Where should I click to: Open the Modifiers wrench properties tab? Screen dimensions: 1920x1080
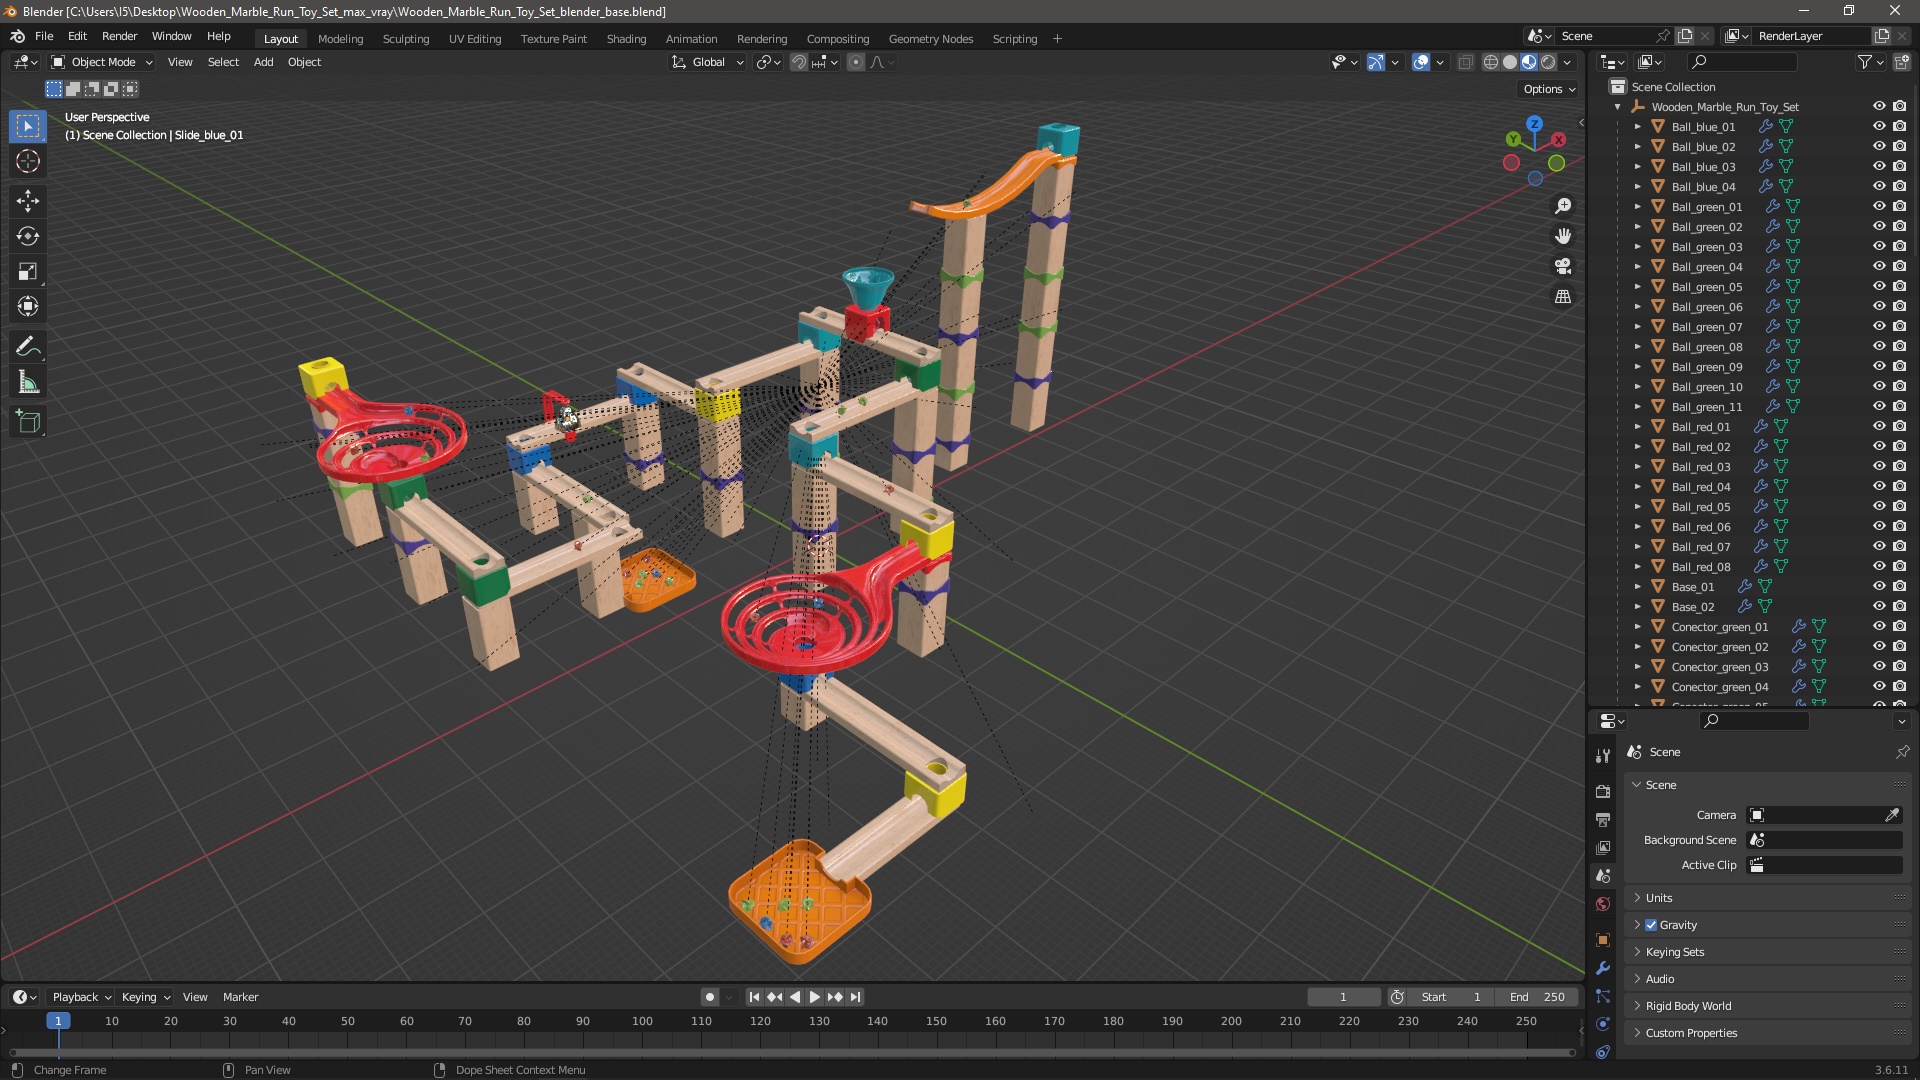pos(1603,968)
